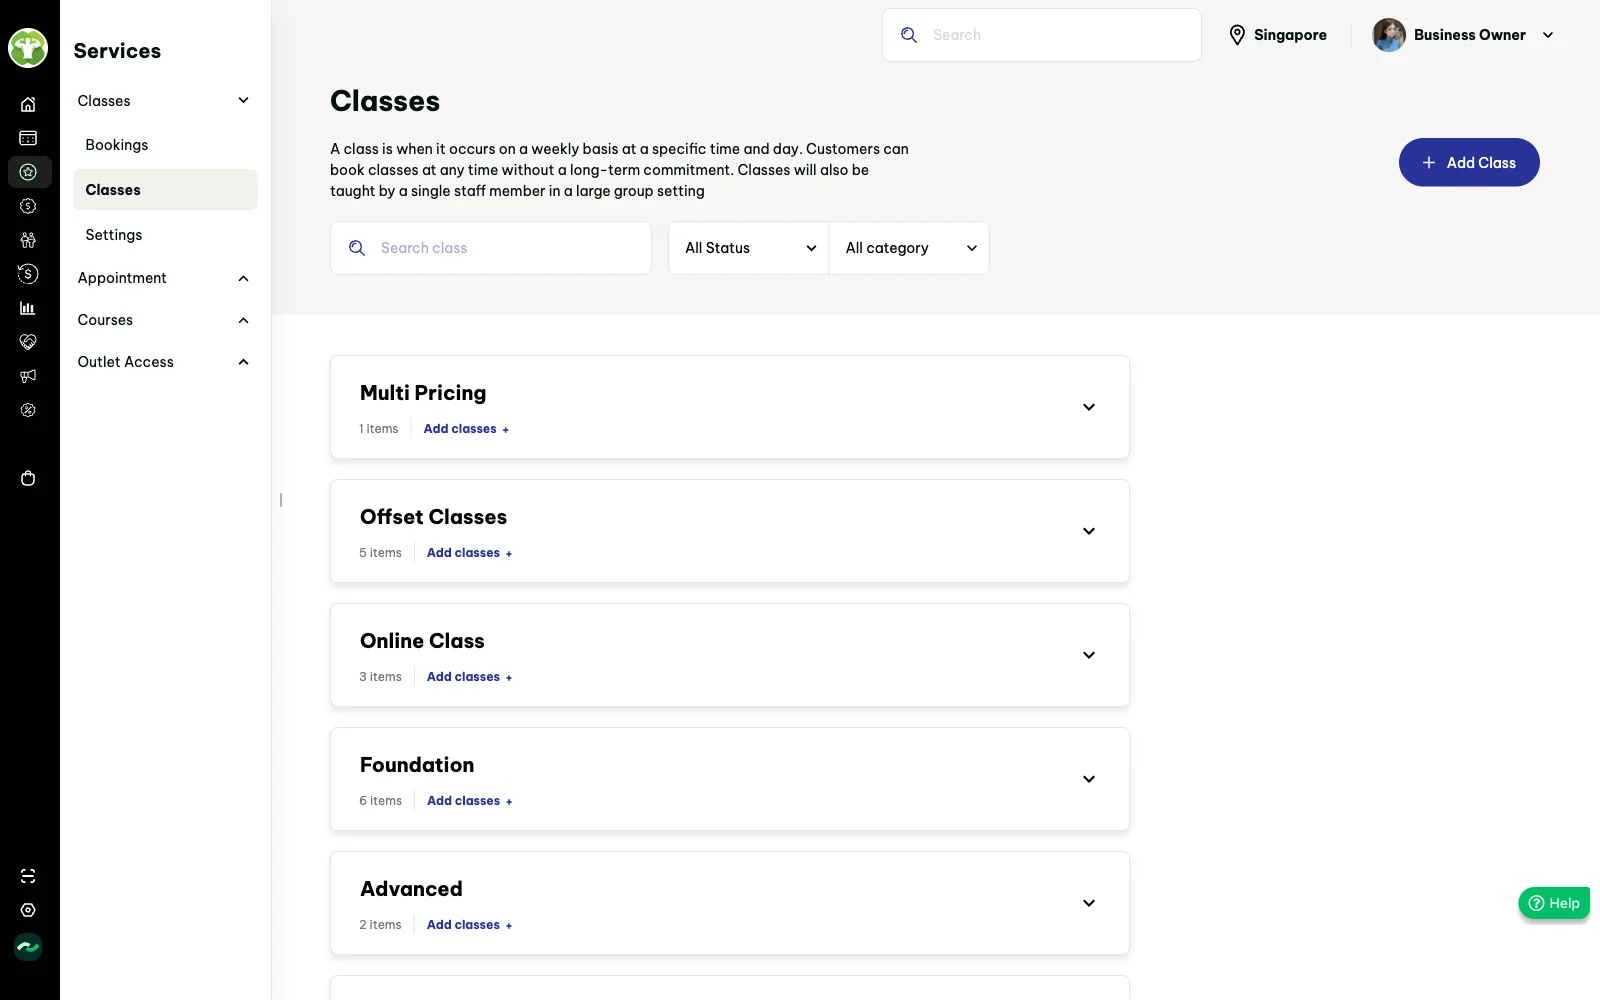Toggle the Outlet Access sidebar section
This screenshot has height=1000, width=1600.
243,362
